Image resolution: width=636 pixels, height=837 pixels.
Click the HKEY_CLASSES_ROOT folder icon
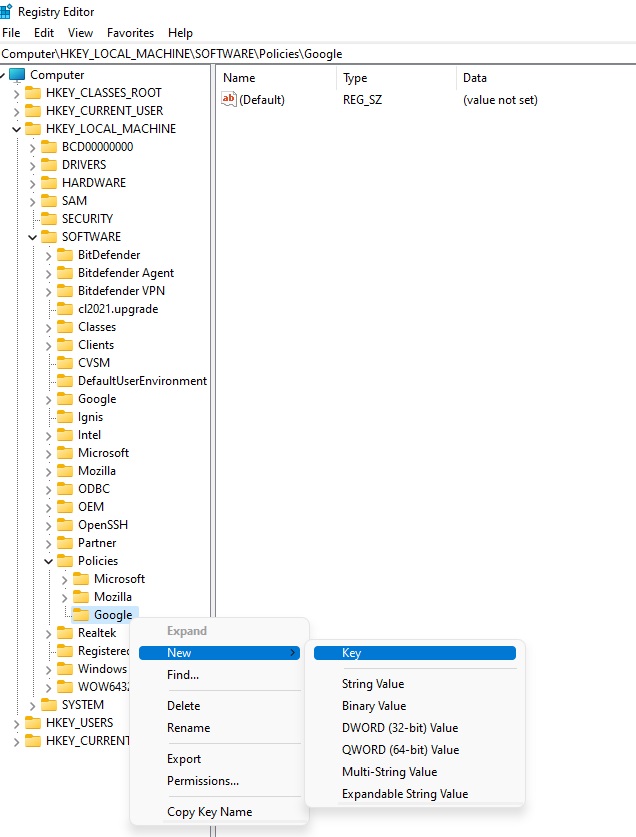click(33, 93)
